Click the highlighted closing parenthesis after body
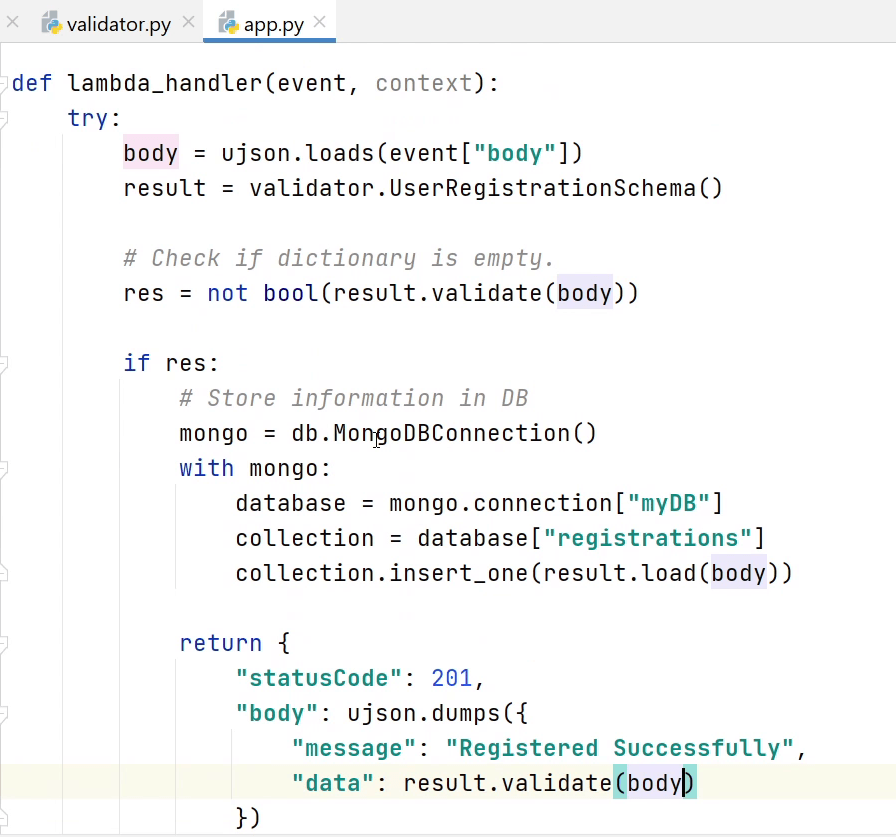 (689, 783)
